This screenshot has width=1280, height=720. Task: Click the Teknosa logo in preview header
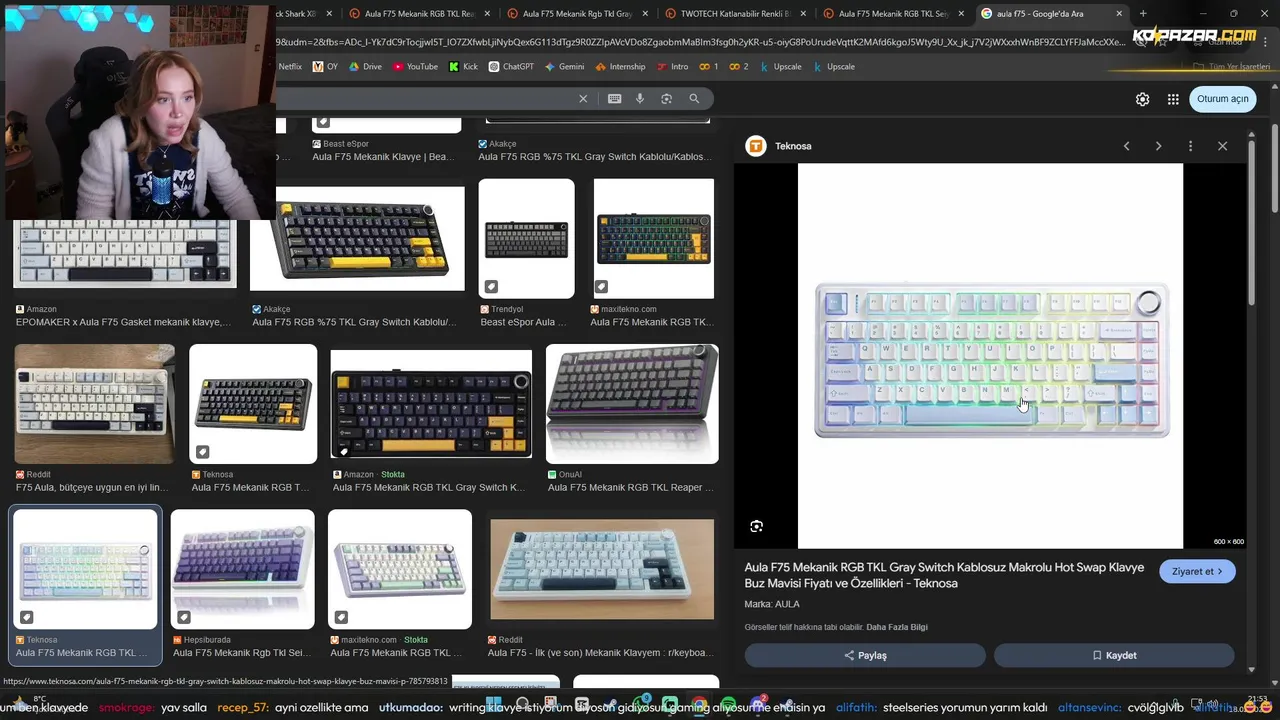tap(756, 146)
